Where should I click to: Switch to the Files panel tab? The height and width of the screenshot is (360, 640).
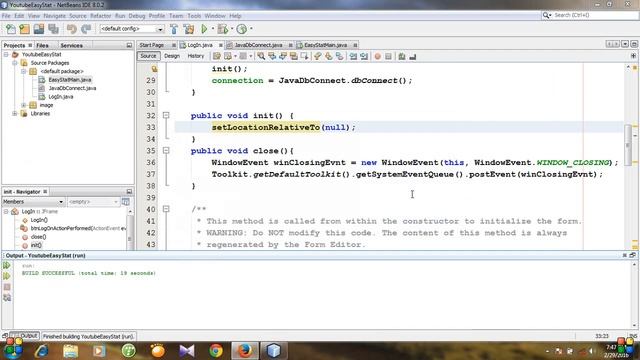tap(42, 45)
